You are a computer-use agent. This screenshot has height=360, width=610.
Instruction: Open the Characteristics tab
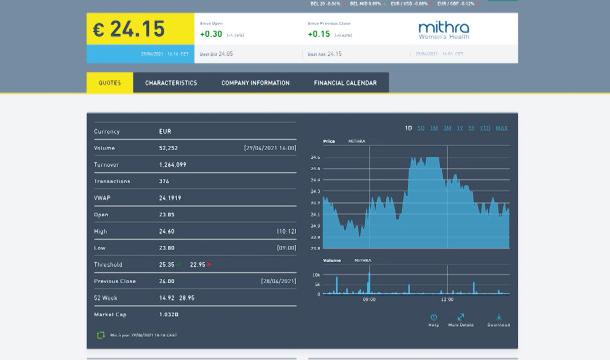click(x=171, y=83)
